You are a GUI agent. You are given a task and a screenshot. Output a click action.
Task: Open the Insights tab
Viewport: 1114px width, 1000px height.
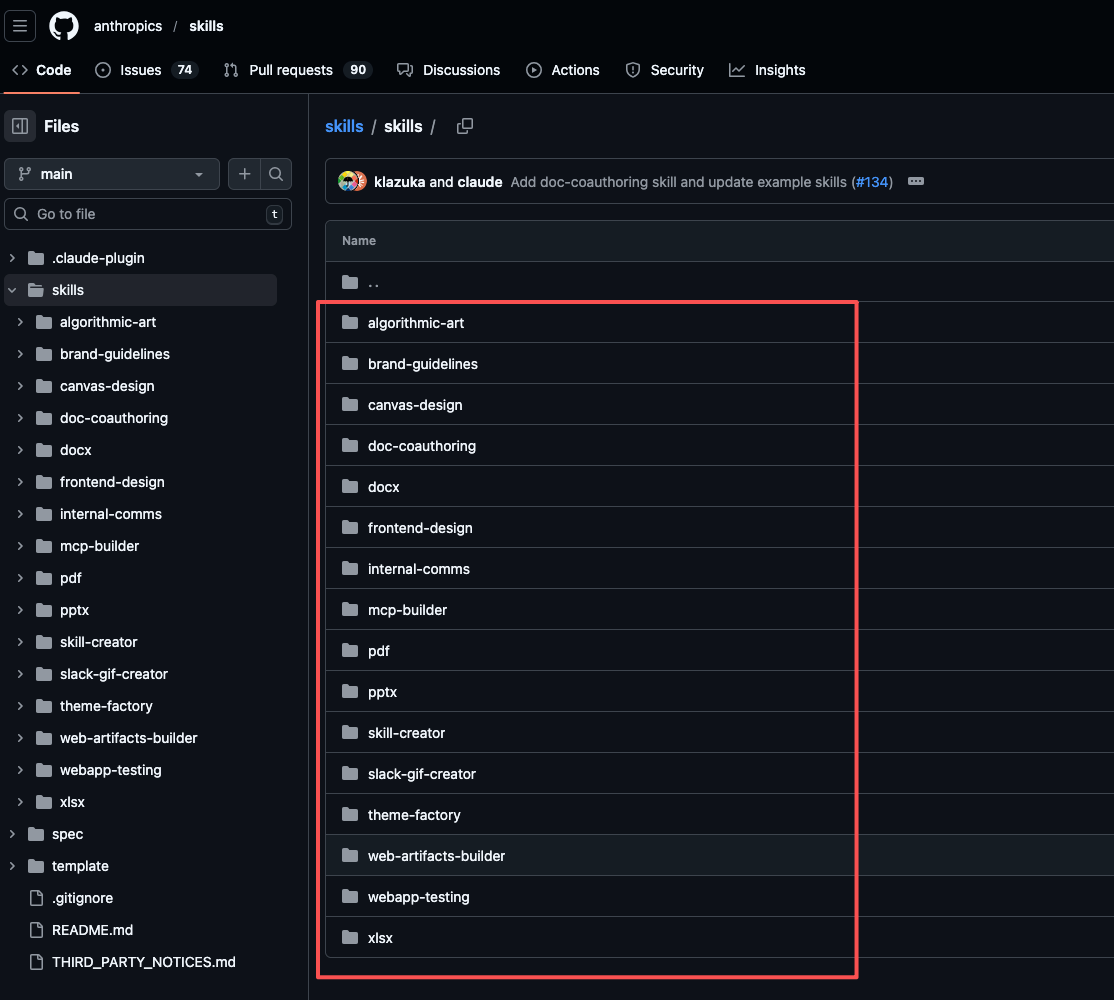(767, 70)
